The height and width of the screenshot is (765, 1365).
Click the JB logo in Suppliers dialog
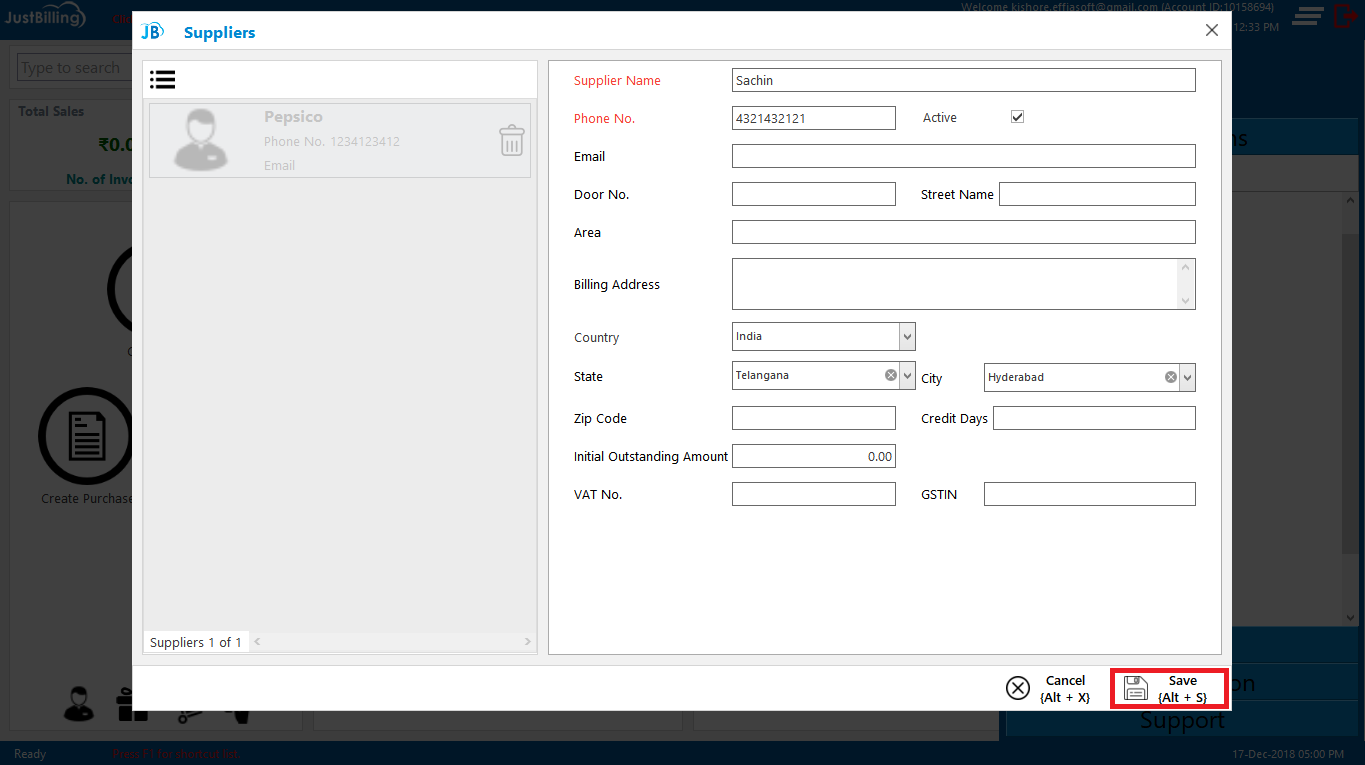152,32
